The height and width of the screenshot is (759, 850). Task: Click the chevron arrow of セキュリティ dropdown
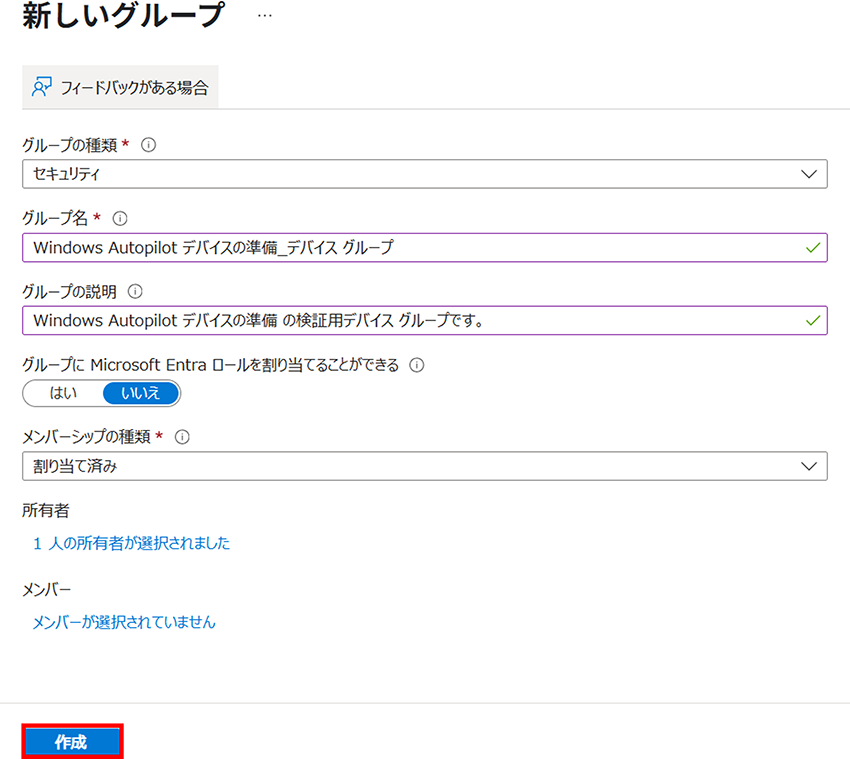coord(809,174)
